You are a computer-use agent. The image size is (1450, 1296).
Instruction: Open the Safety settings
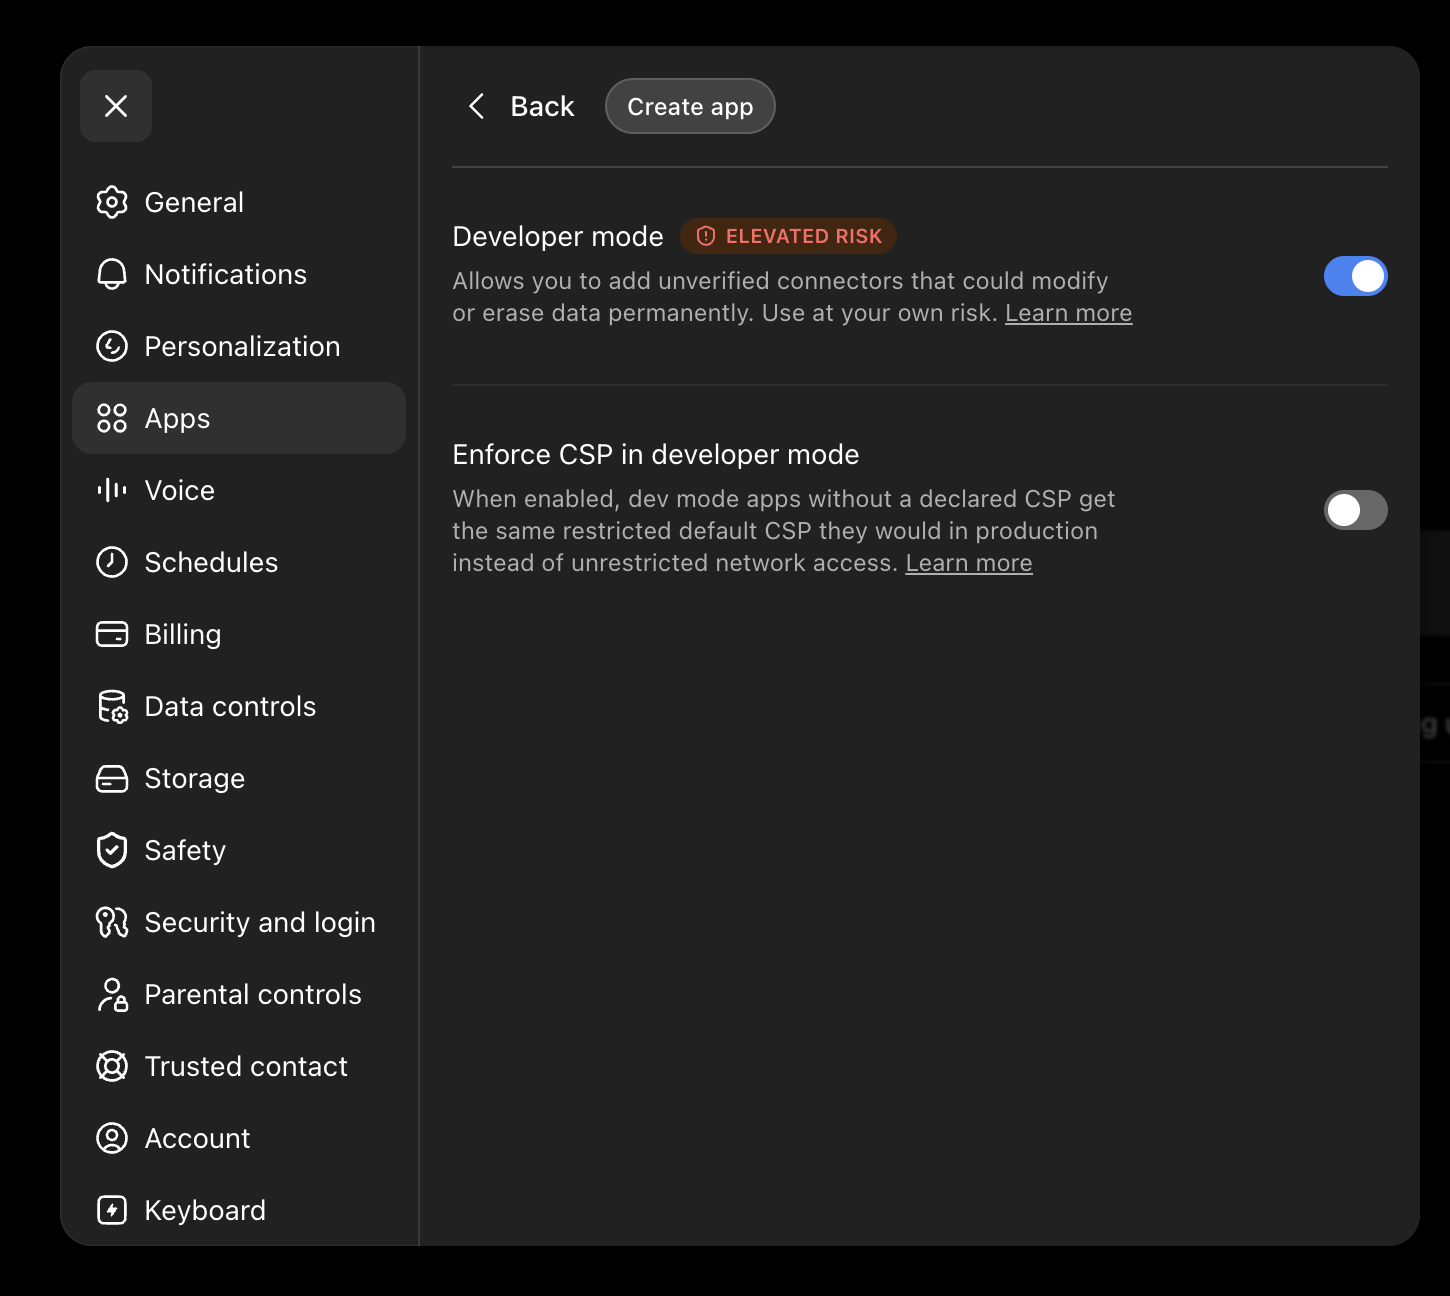point(239,850)
